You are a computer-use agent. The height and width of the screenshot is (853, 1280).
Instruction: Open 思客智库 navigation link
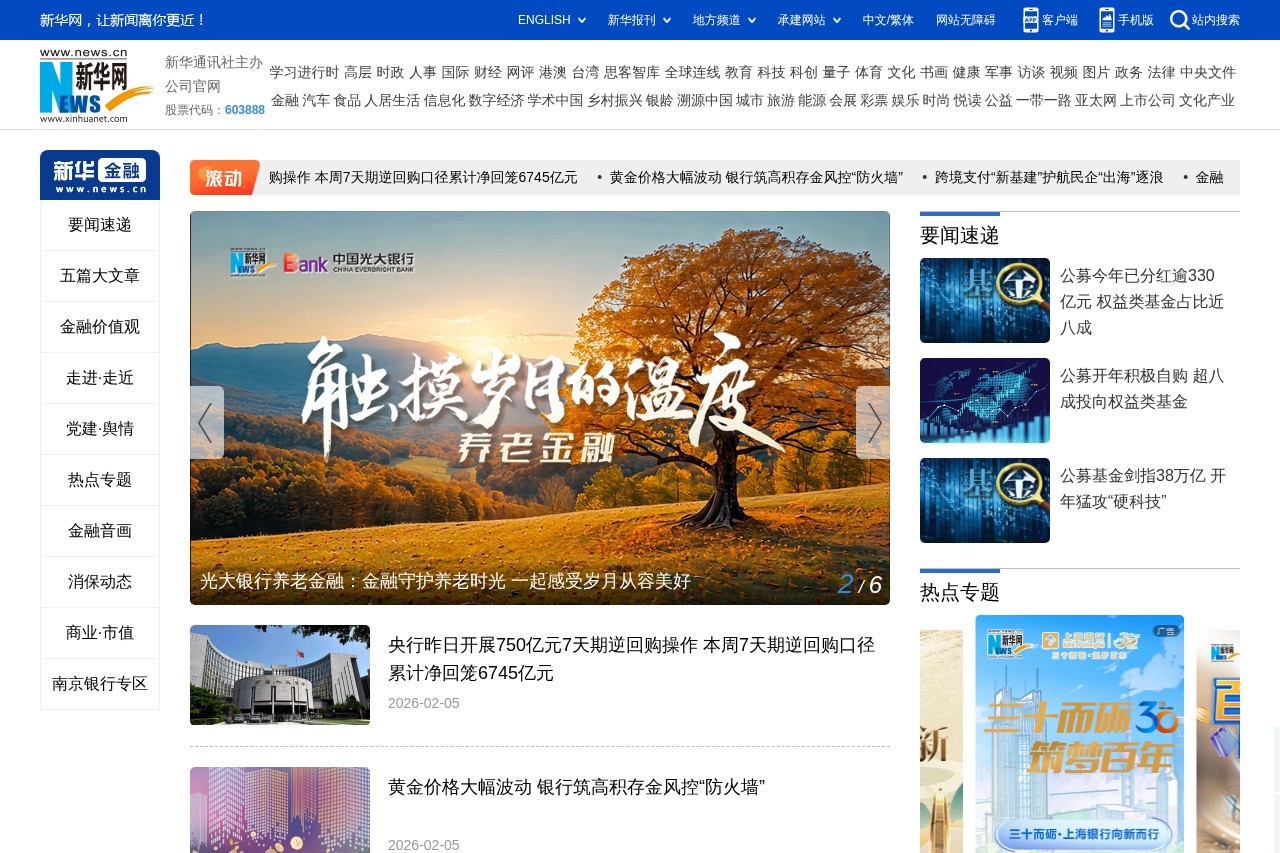(x=632, y=72)
